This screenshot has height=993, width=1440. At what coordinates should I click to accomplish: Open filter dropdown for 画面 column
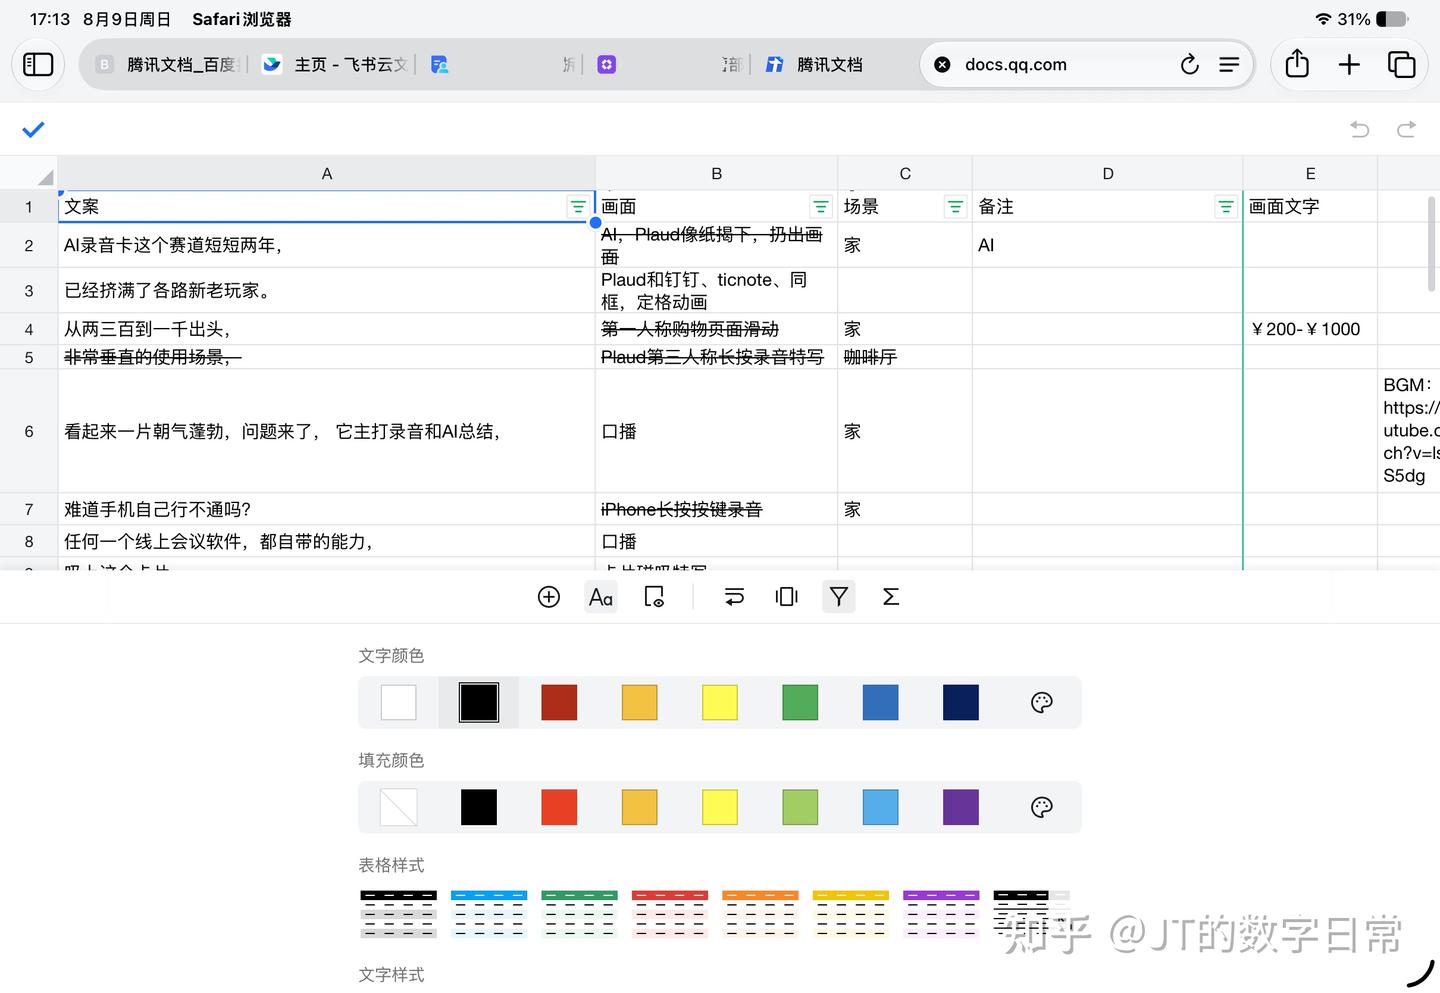821,207
